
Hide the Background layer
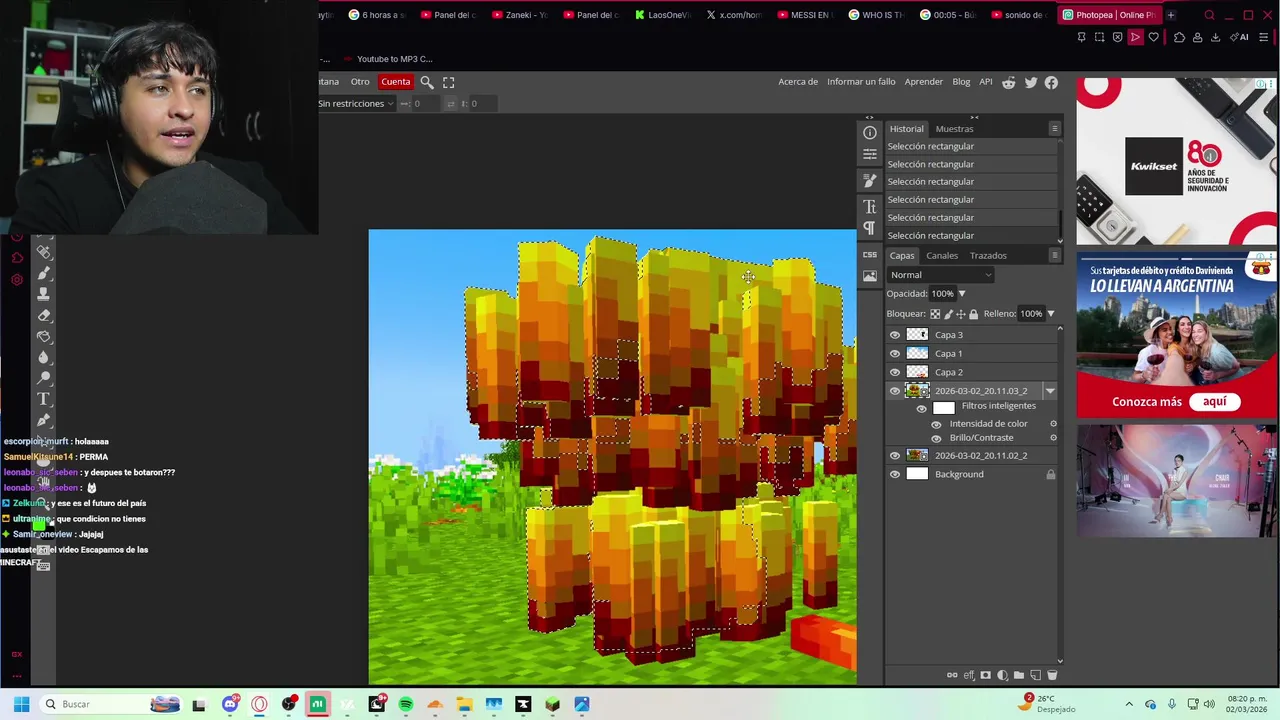pyautogui.click(x=895, y=474)
